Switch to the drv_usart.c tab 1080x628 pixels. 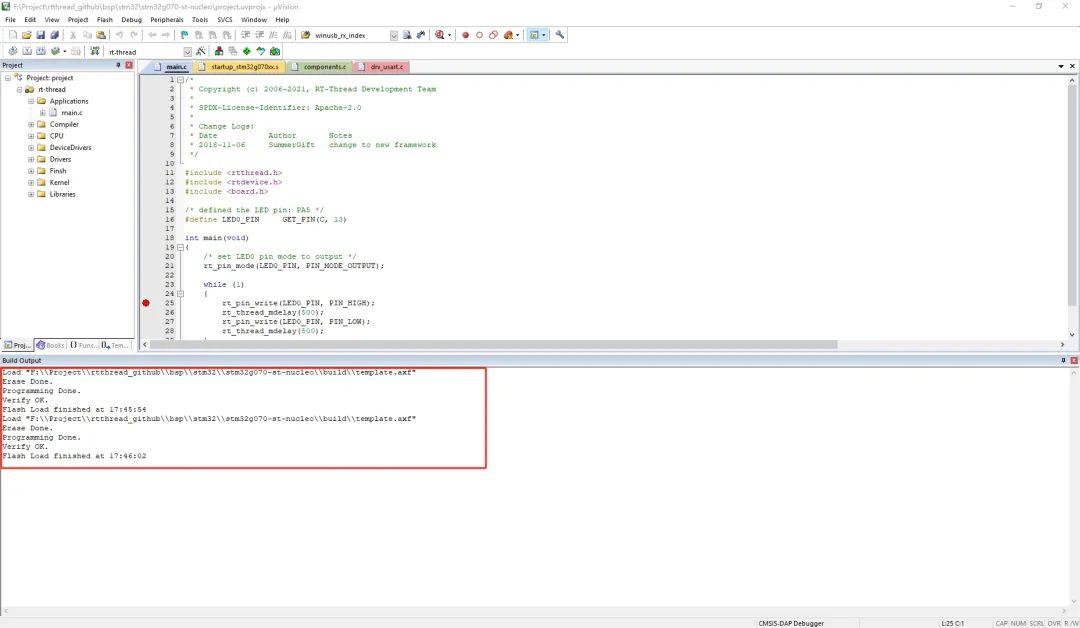coord(381,67)
